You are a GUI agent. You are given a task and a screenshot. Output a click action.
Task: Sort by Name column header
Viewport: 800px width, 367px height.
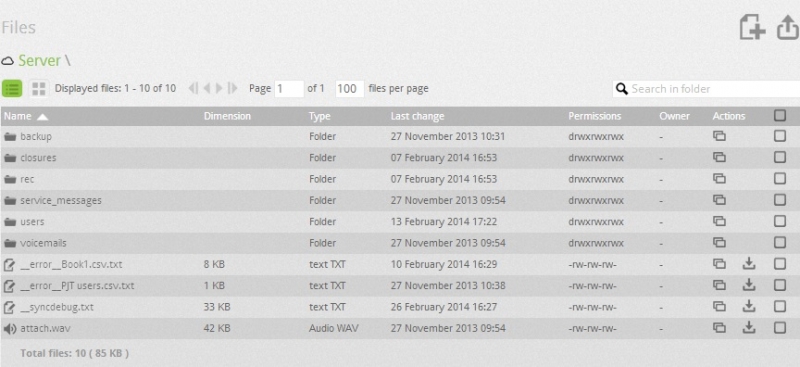tap(18, 116)
